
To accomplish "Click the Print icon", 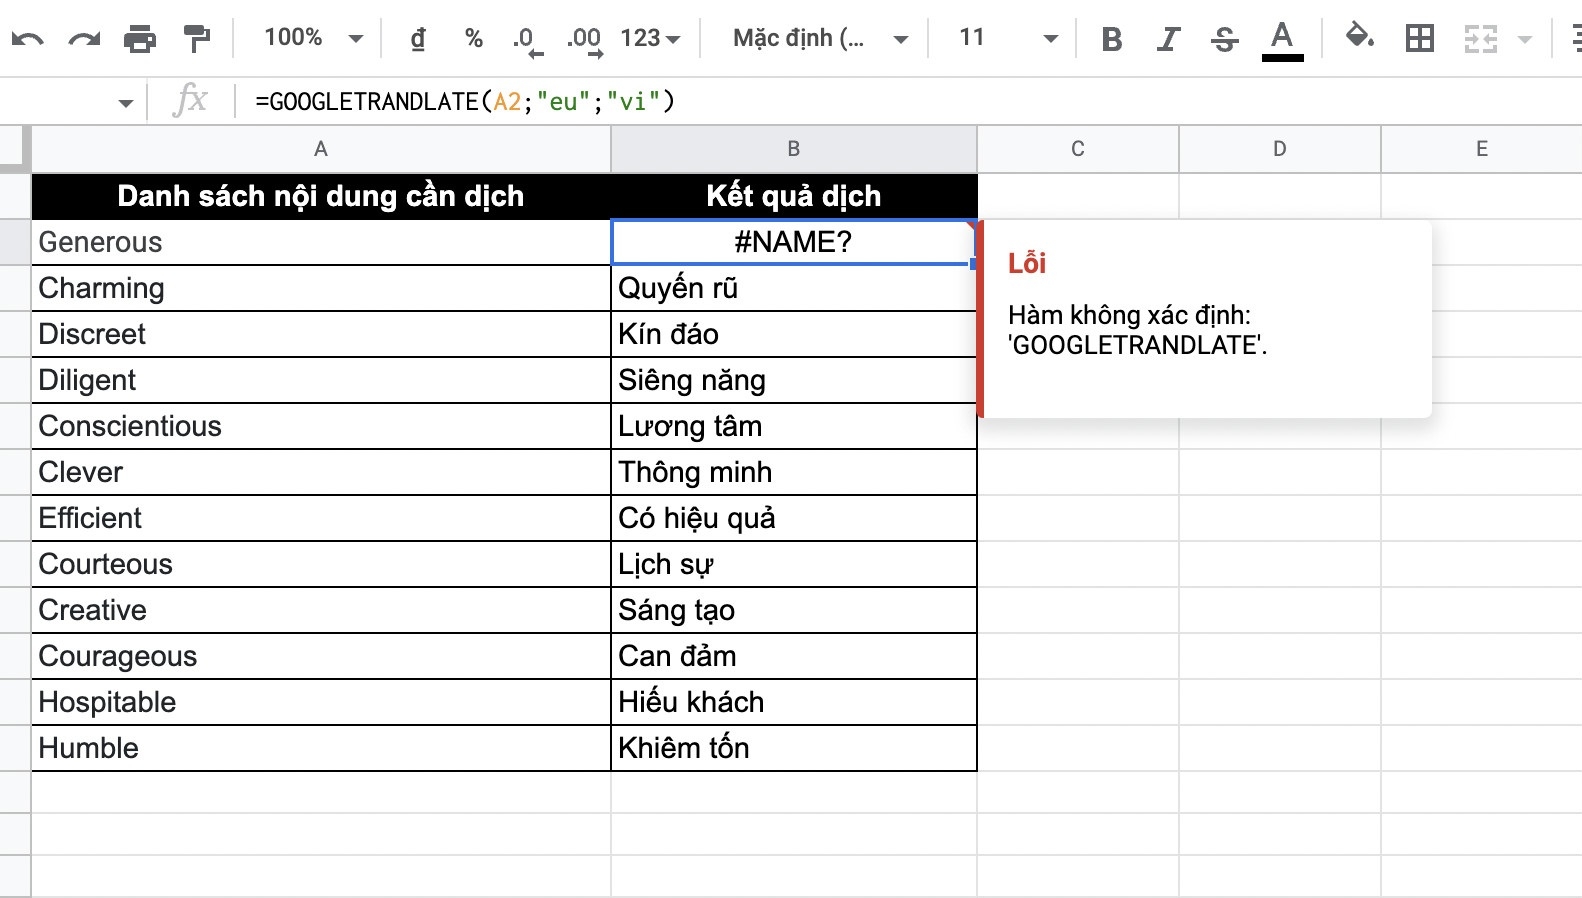I will point(140,39).
